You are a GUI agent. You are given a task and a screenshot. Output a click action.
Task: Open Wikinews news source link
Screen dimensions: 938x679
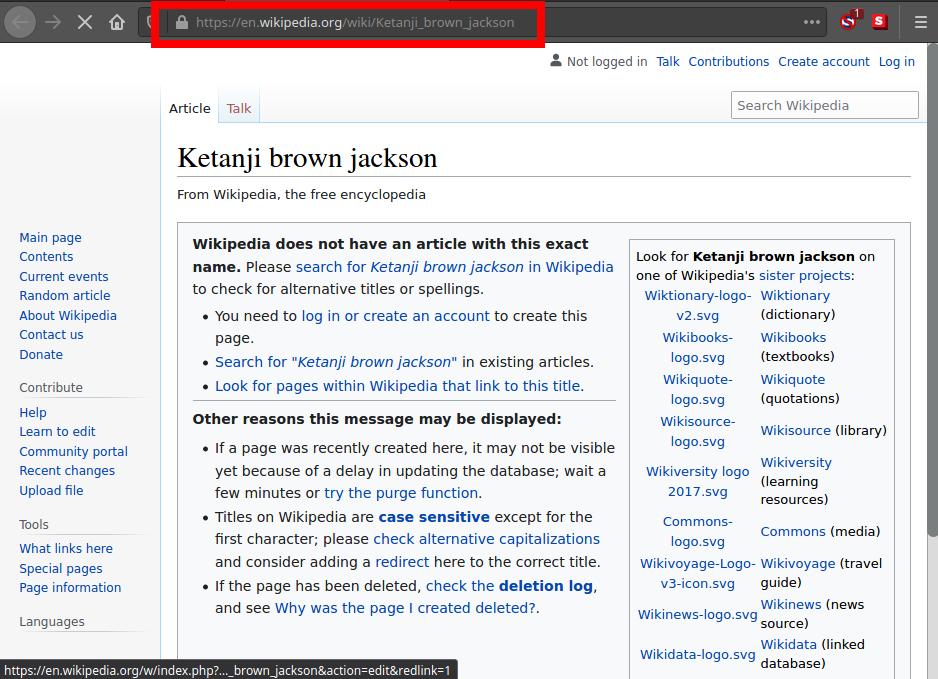[791, 604]
